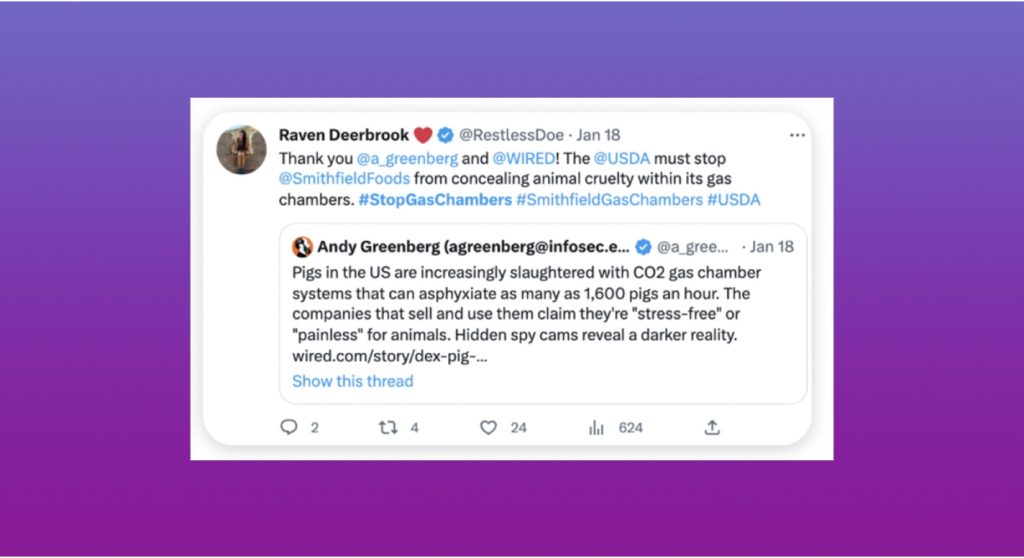
Task: Click Raven Deerbrook's verified badge
Action: 447,135
